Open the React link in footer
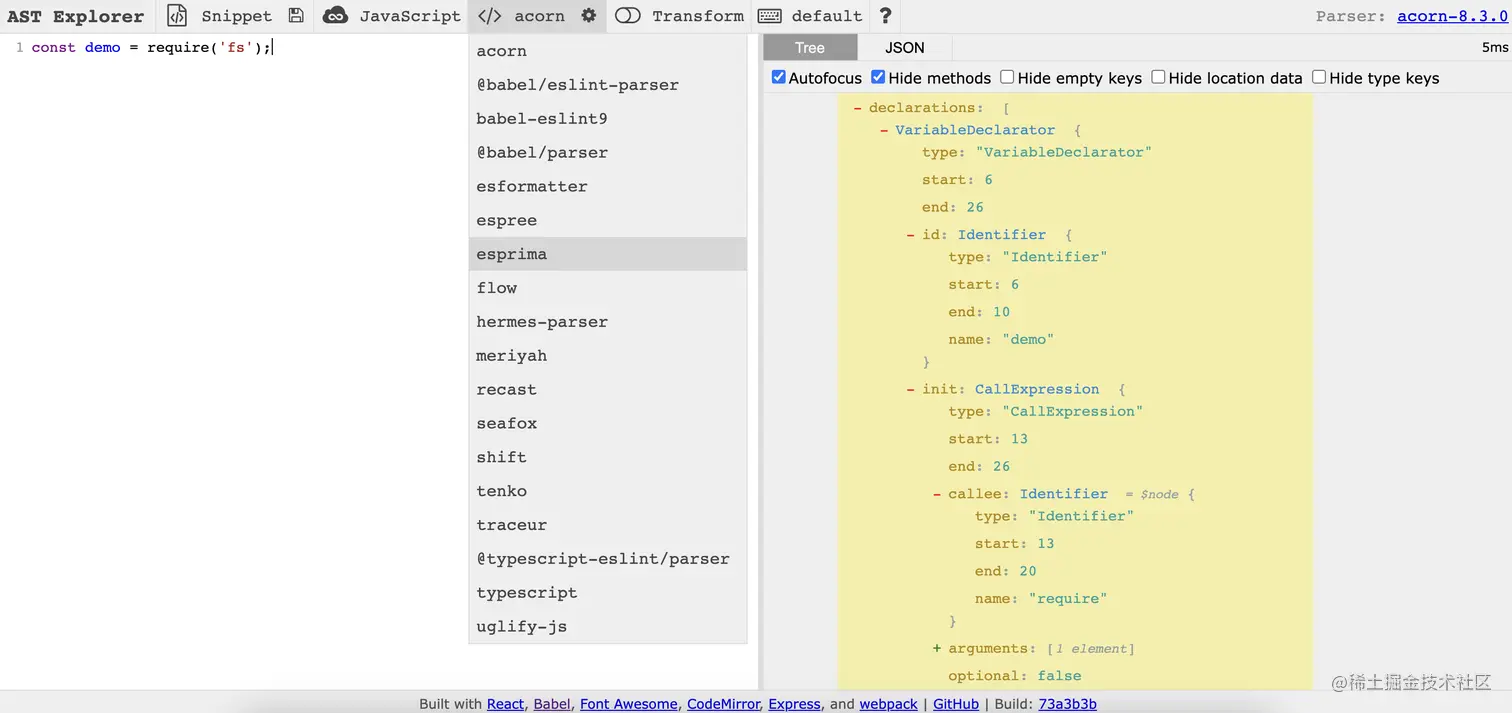 click(x=505, y=704)
